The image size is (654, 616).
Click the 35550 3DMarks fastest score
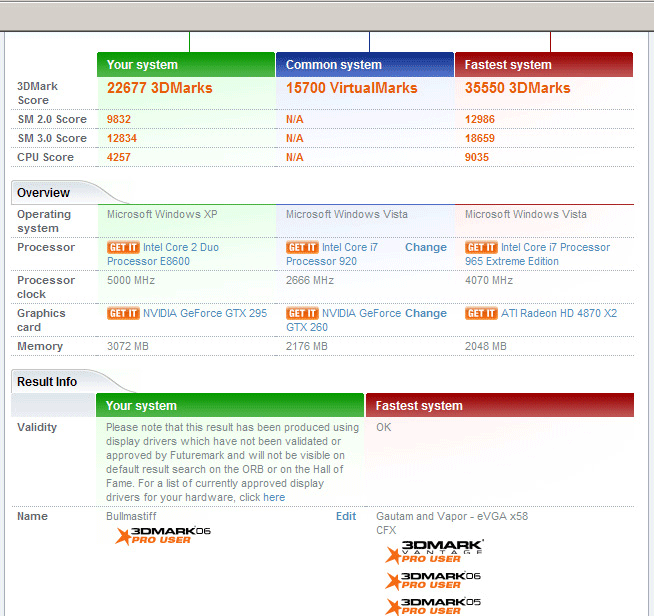click(x=517, y=88)
